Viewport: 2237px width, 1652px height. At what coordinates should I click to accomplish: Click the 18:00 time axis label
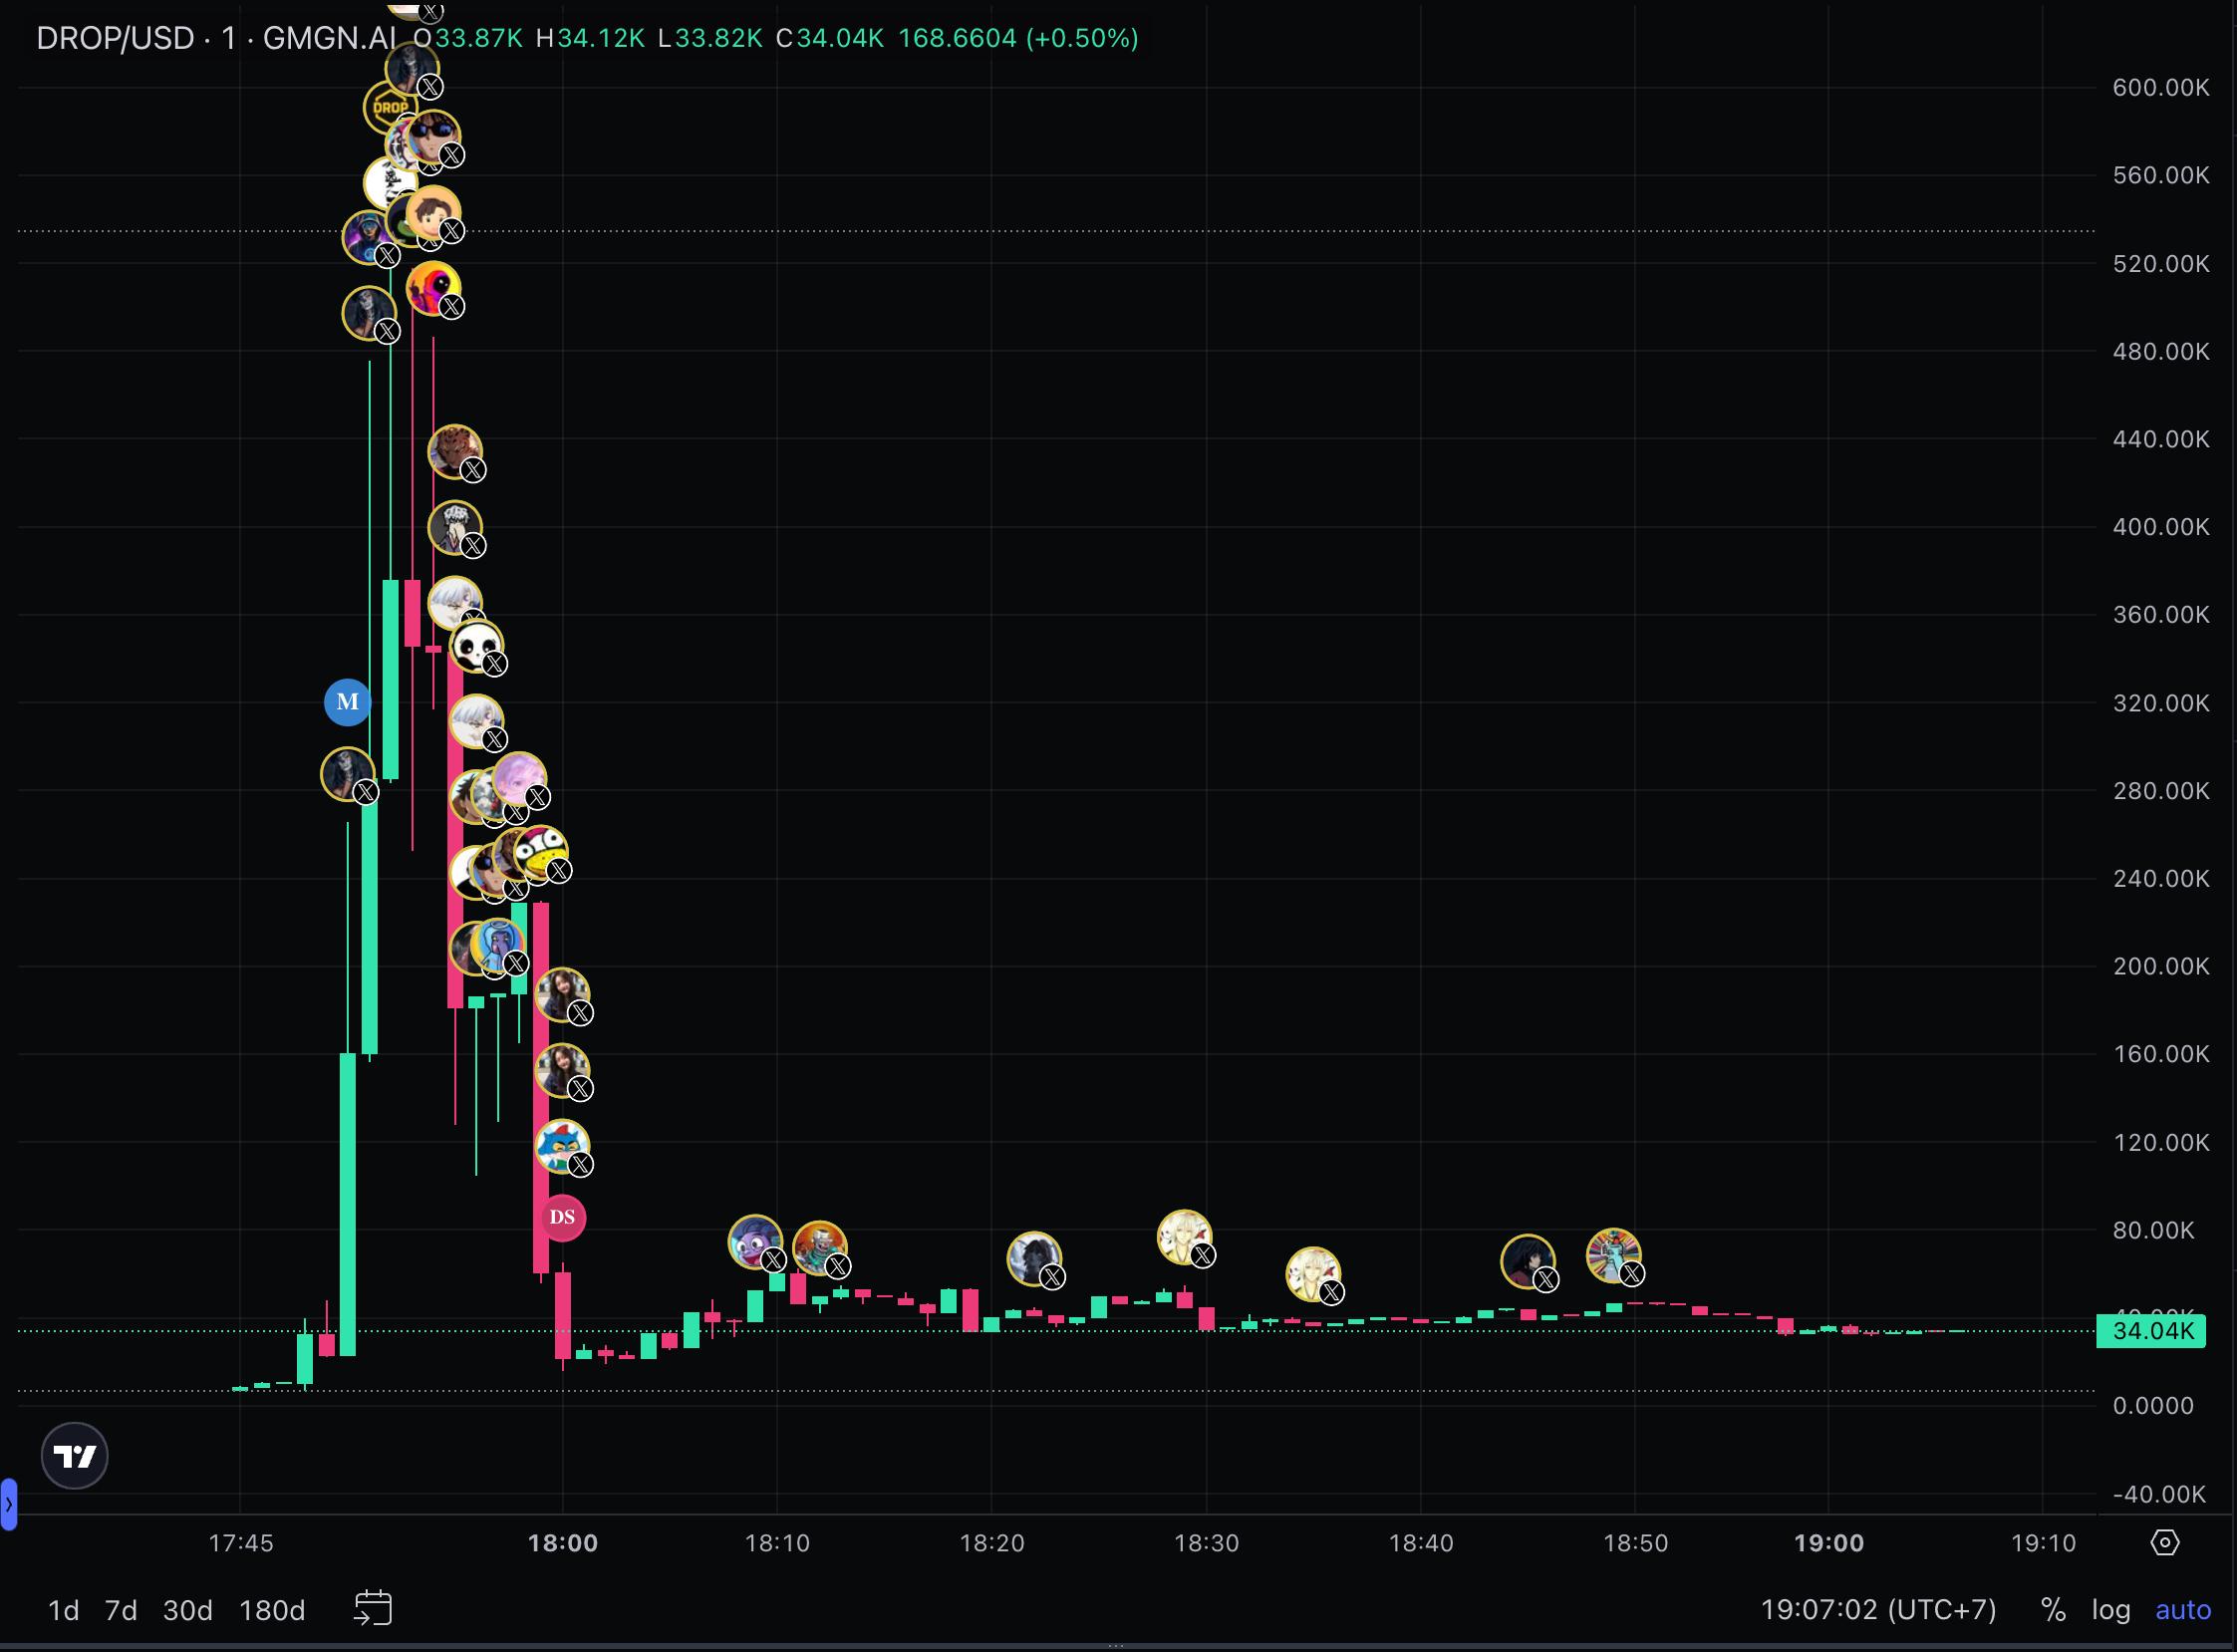tap(562, 1543)
